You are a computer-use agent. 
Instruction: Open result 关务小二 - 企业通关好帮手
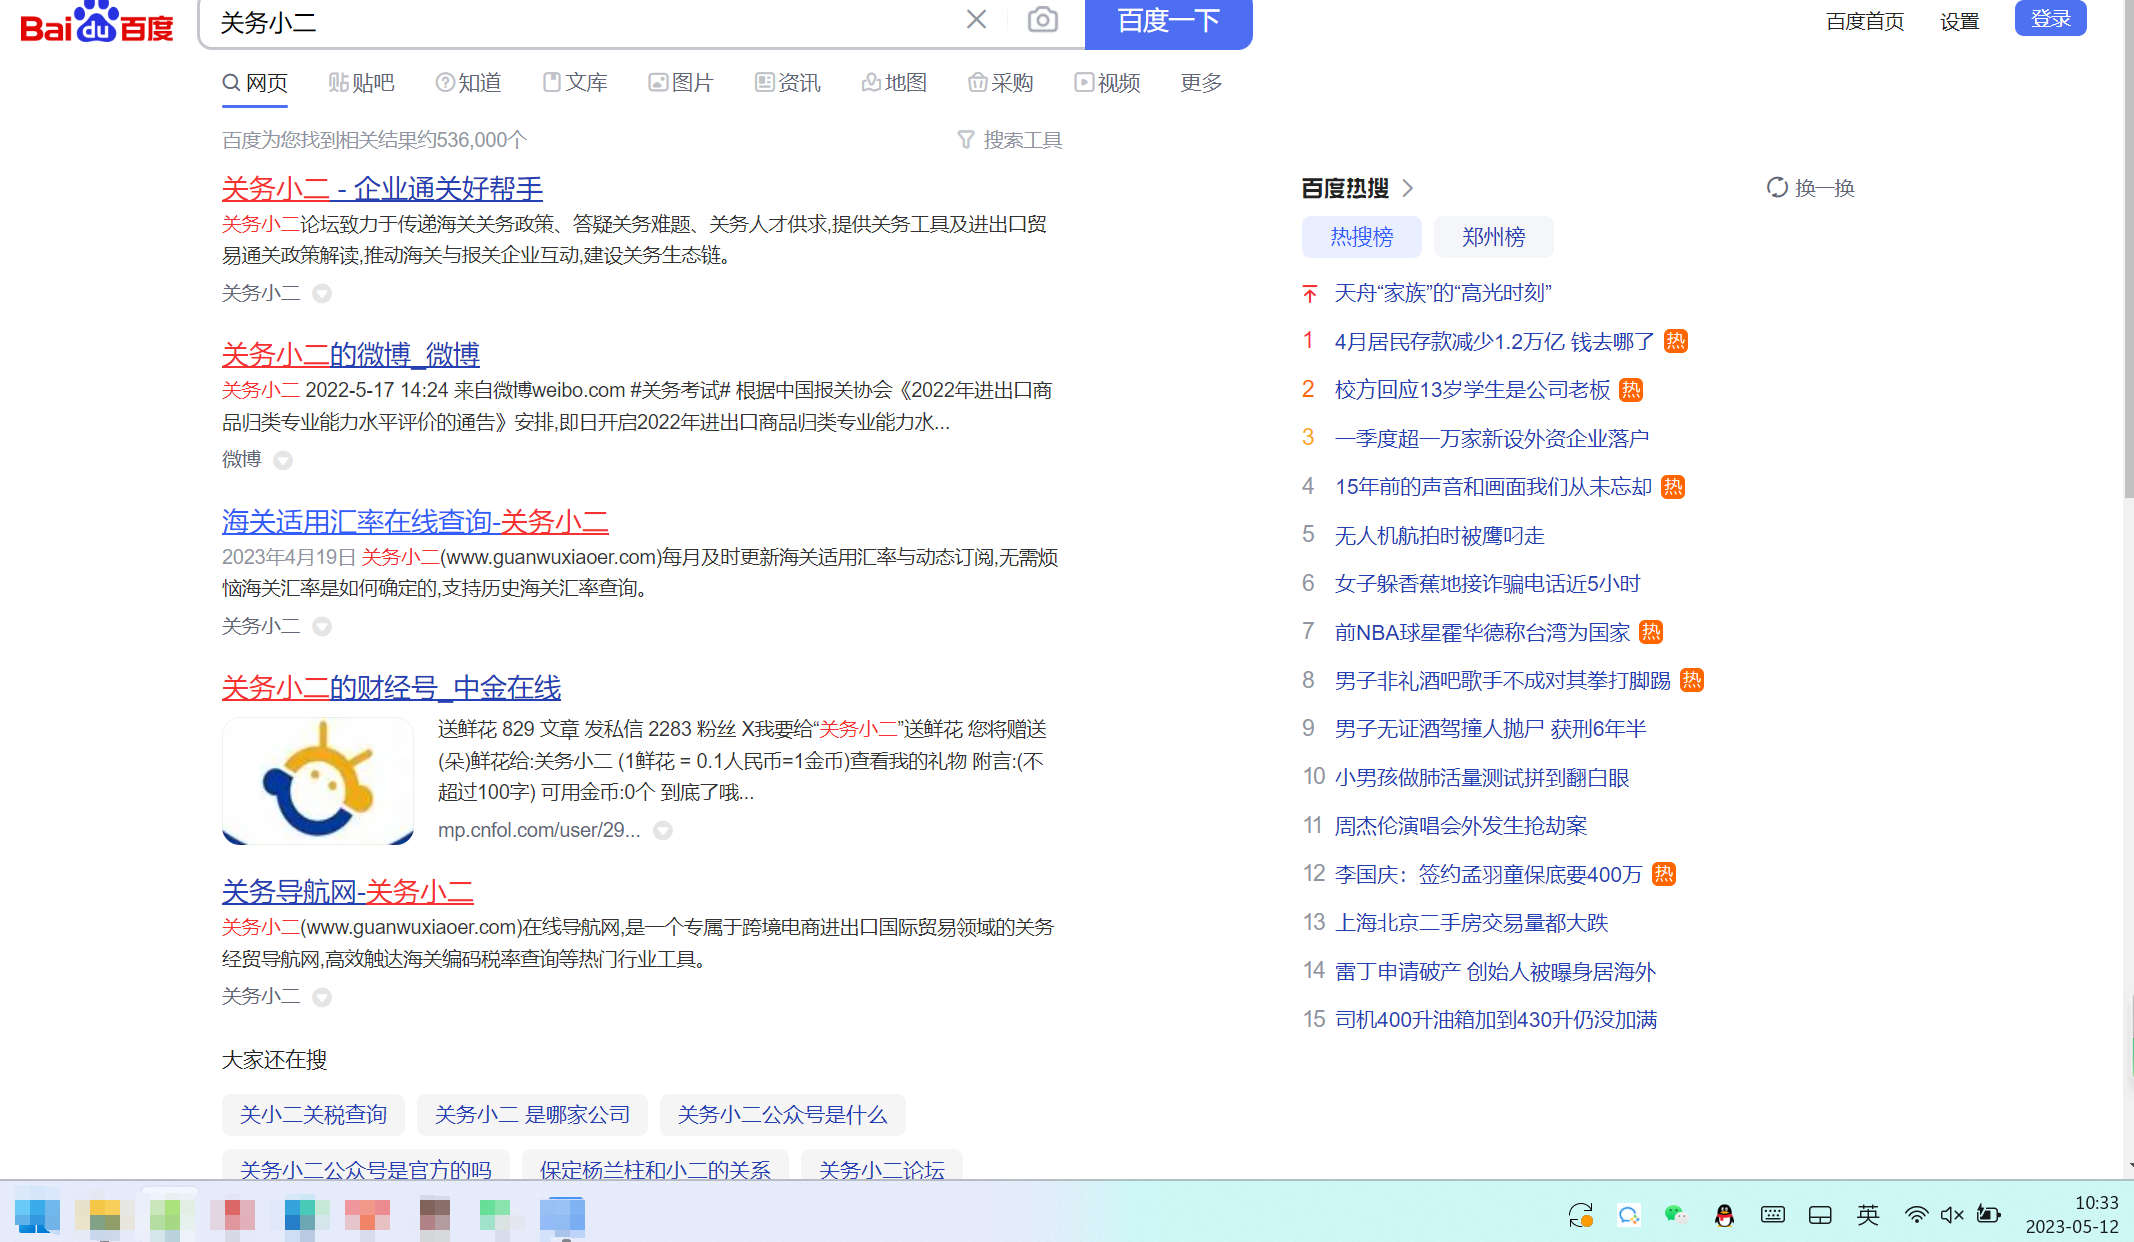pyautogui.click(x=382, y=188)
